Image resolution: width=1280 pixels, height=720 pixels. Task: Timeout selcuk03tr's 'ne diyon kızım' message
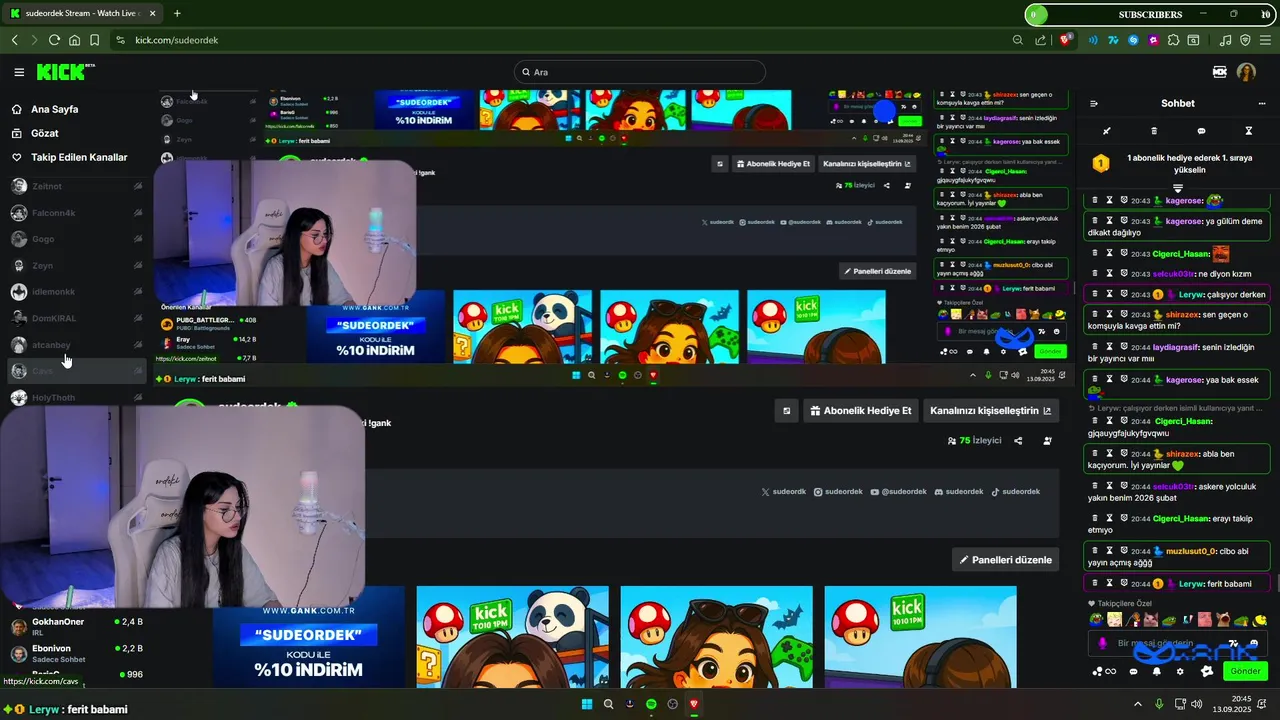point(1109,274)
